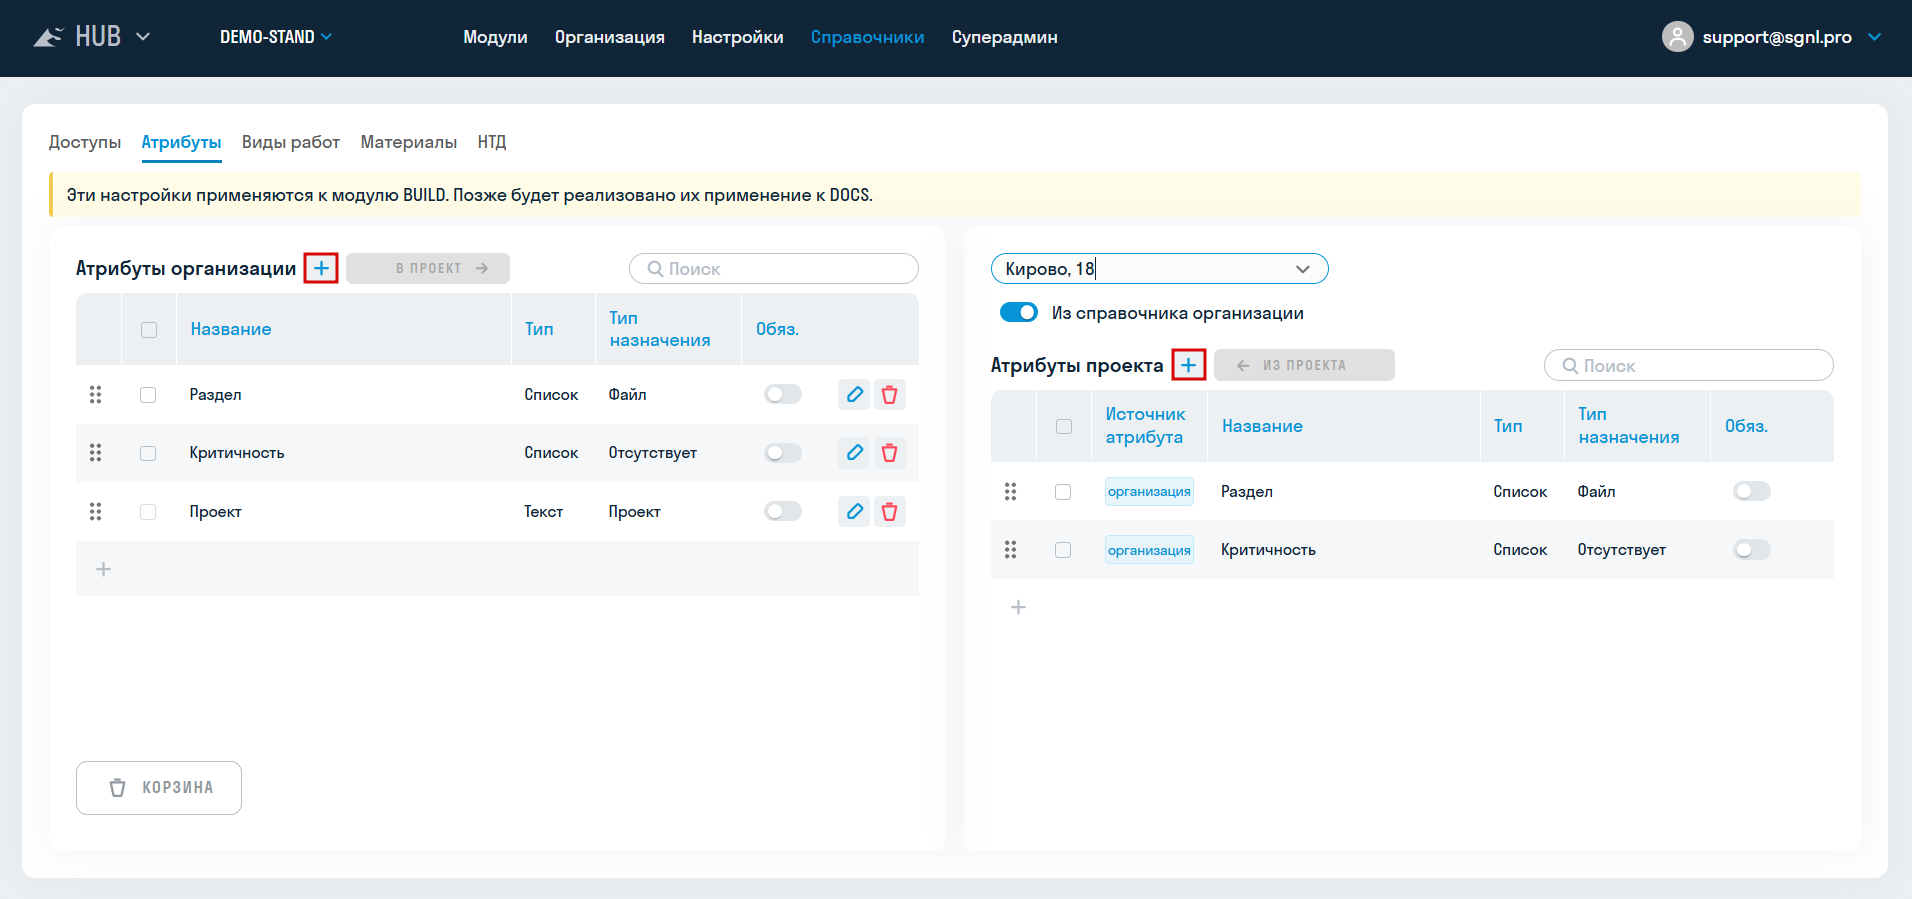Open the Организация menu
1912x899 pixels.
610,37
